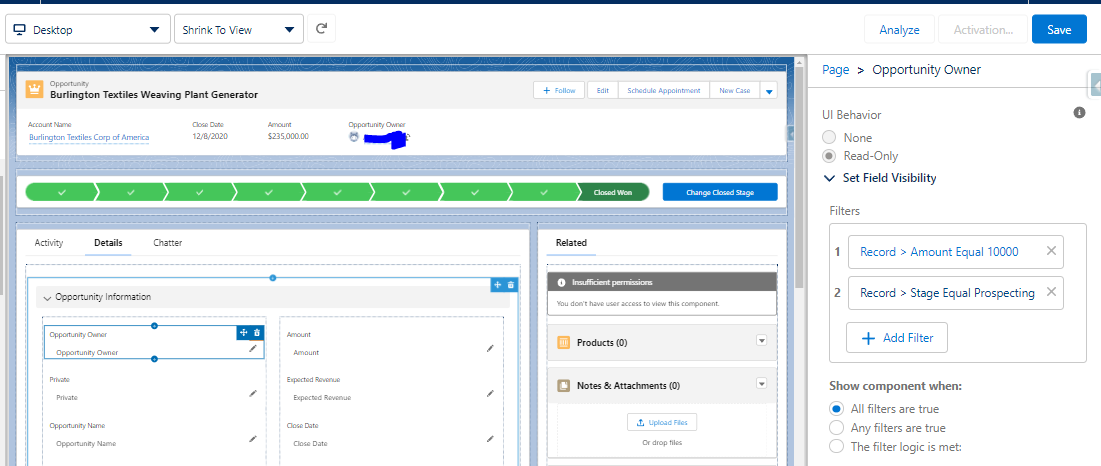This screenshot has height=466, width=1101.
Task: Remove the Amount Equal 10000 filter
Action: 1051,251
